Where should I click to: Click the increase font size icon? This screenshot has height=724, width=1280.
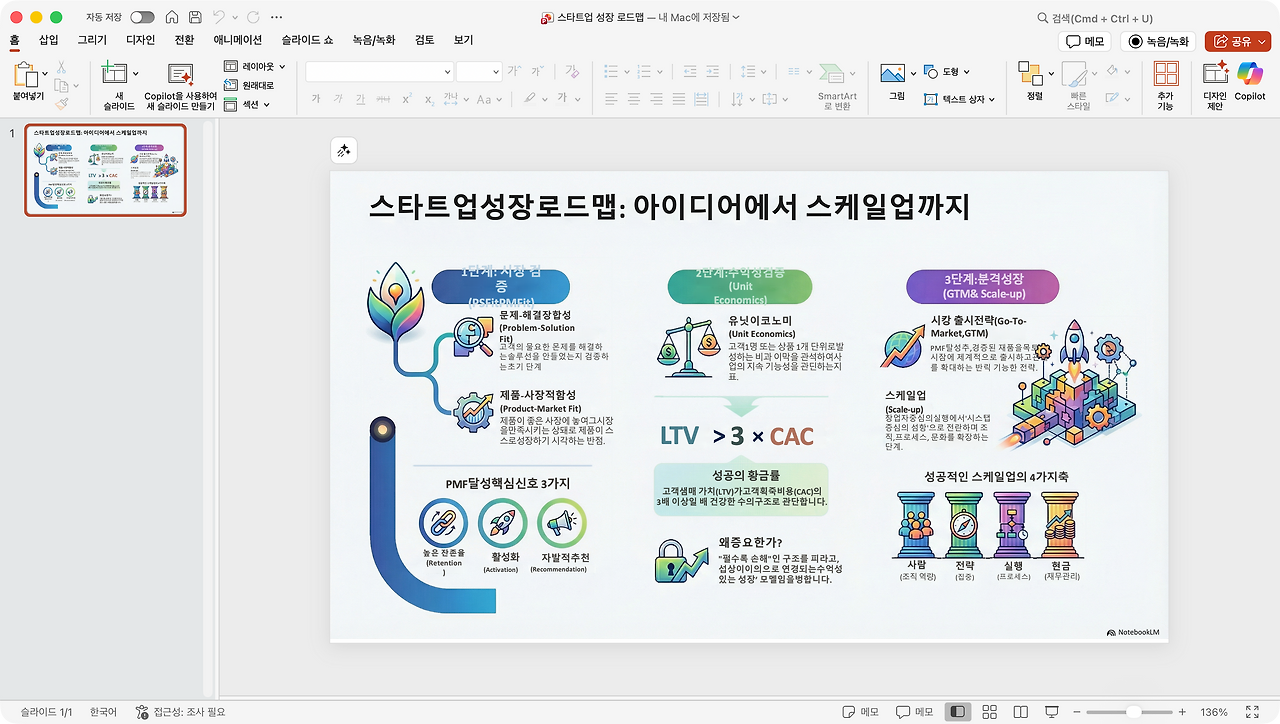coord(514,71)
